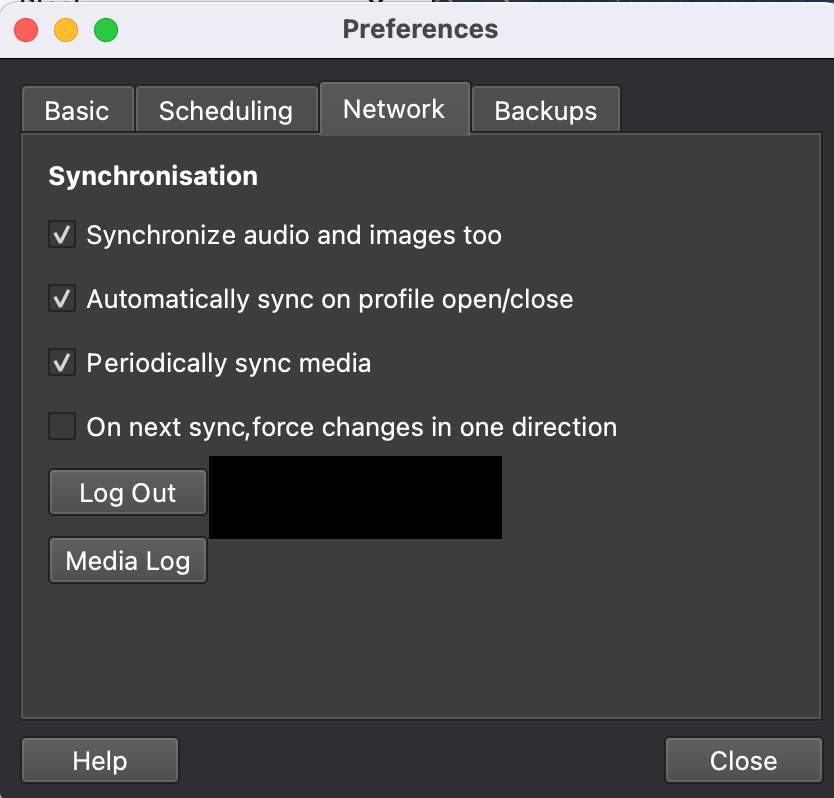Click the Synchronisation section heading
The width and height of the screenshot is (834, 798).
(x=153, y=176)
